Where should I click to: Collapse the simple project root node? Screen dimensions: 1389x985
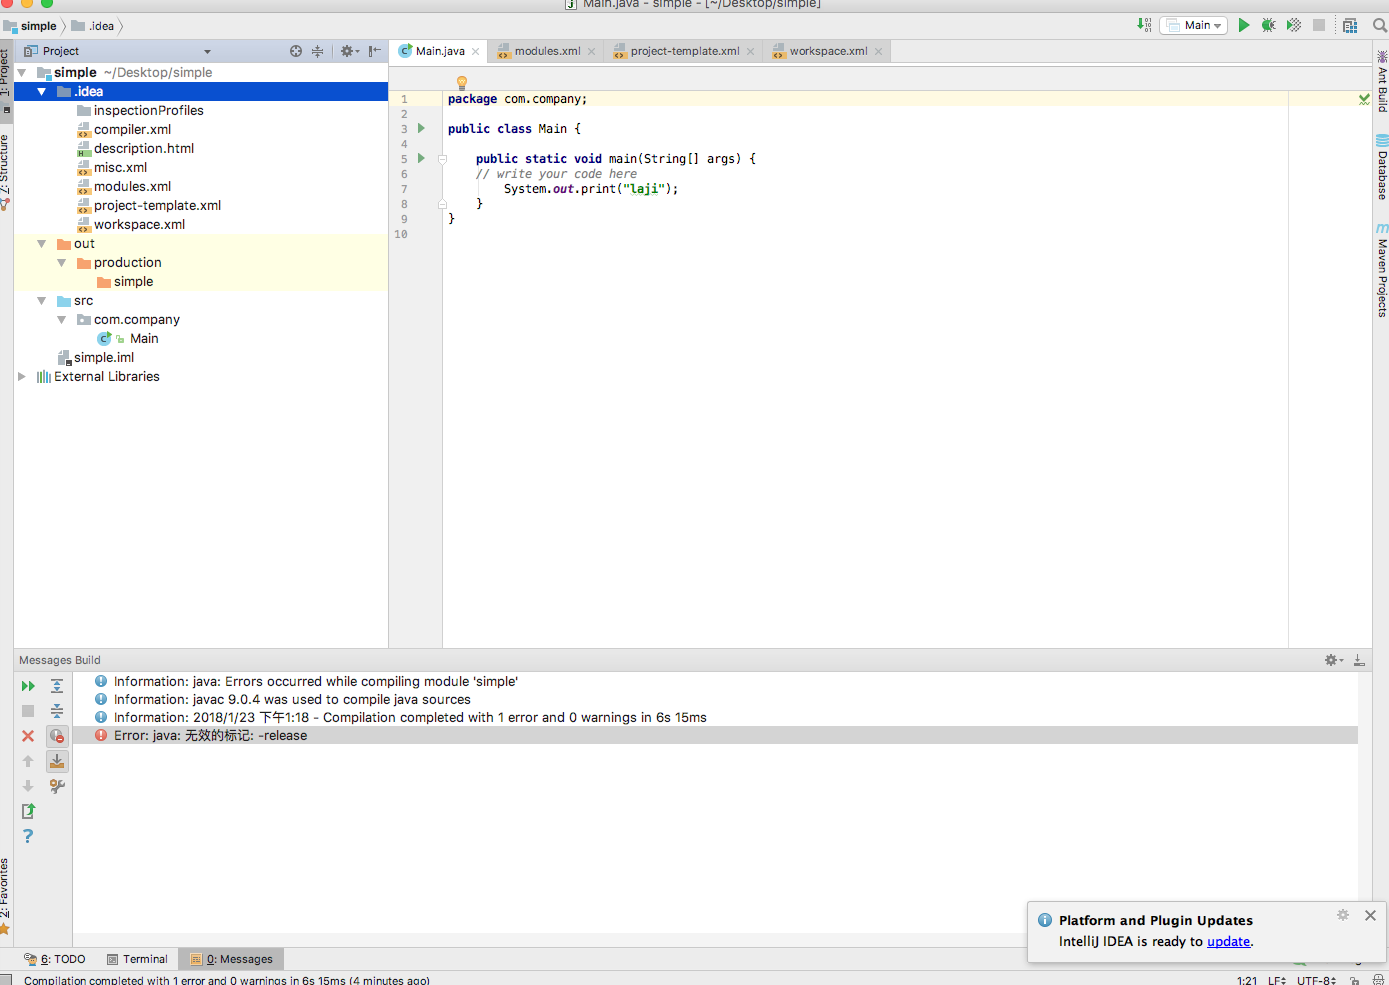click(x=22, y=73)
